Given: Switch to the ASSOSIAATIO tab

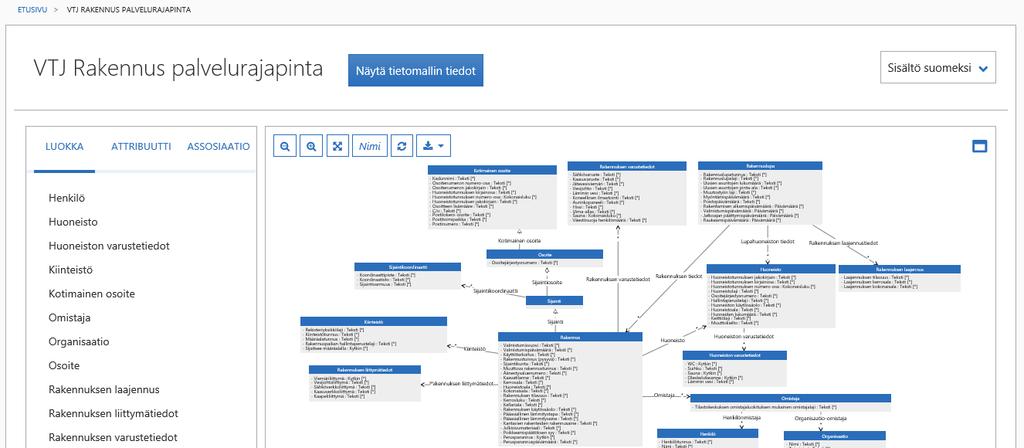Looking at the screenshot, I should click(219, 147).
